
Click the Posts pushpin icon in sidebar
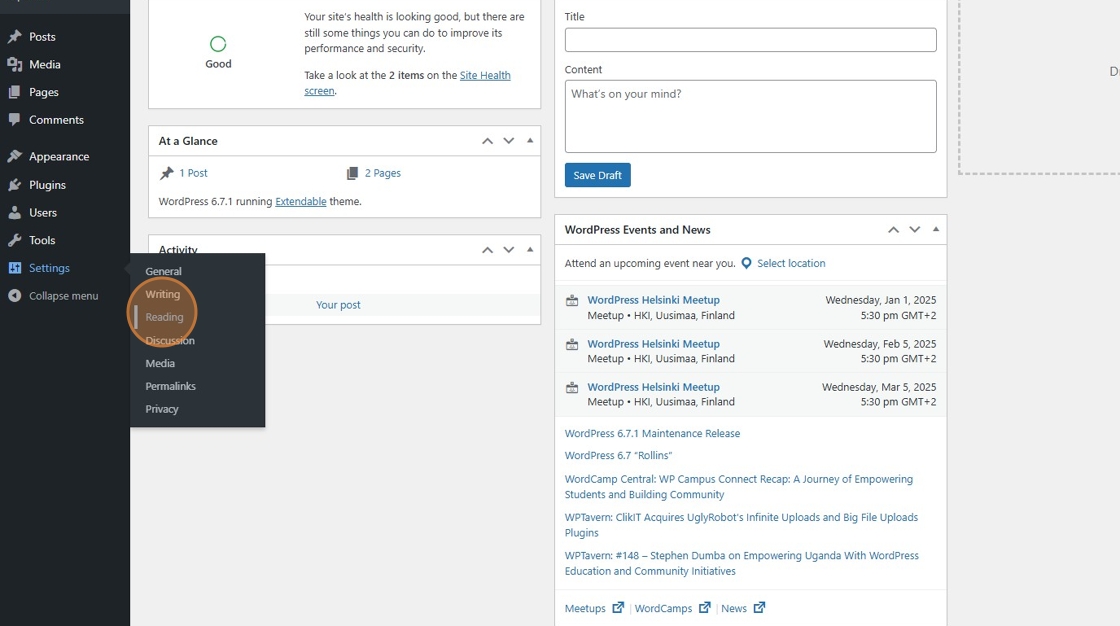click(x=14, y=36)
